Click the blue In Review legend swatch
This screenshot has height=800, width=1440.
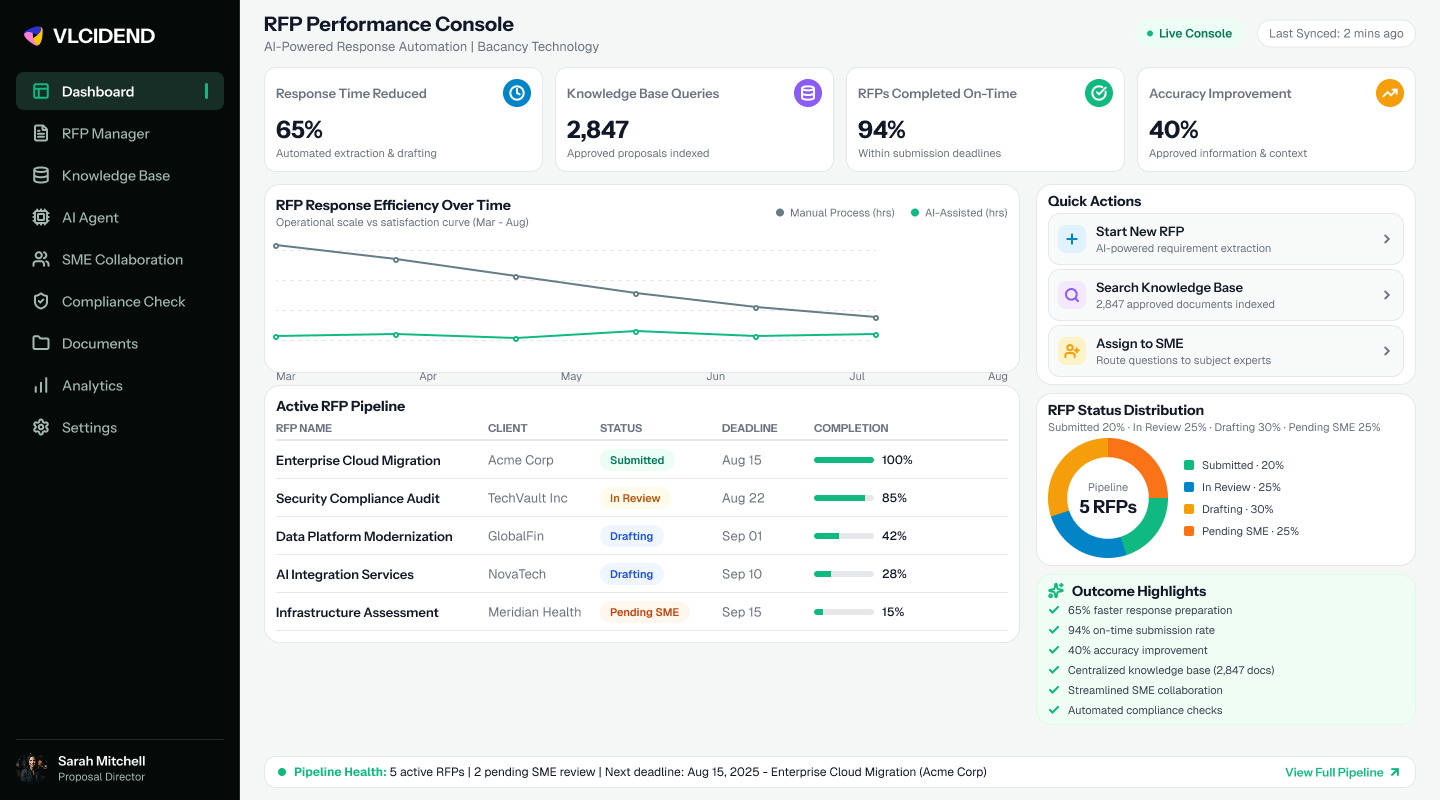pyautogui.click(x=1189, y=487)
